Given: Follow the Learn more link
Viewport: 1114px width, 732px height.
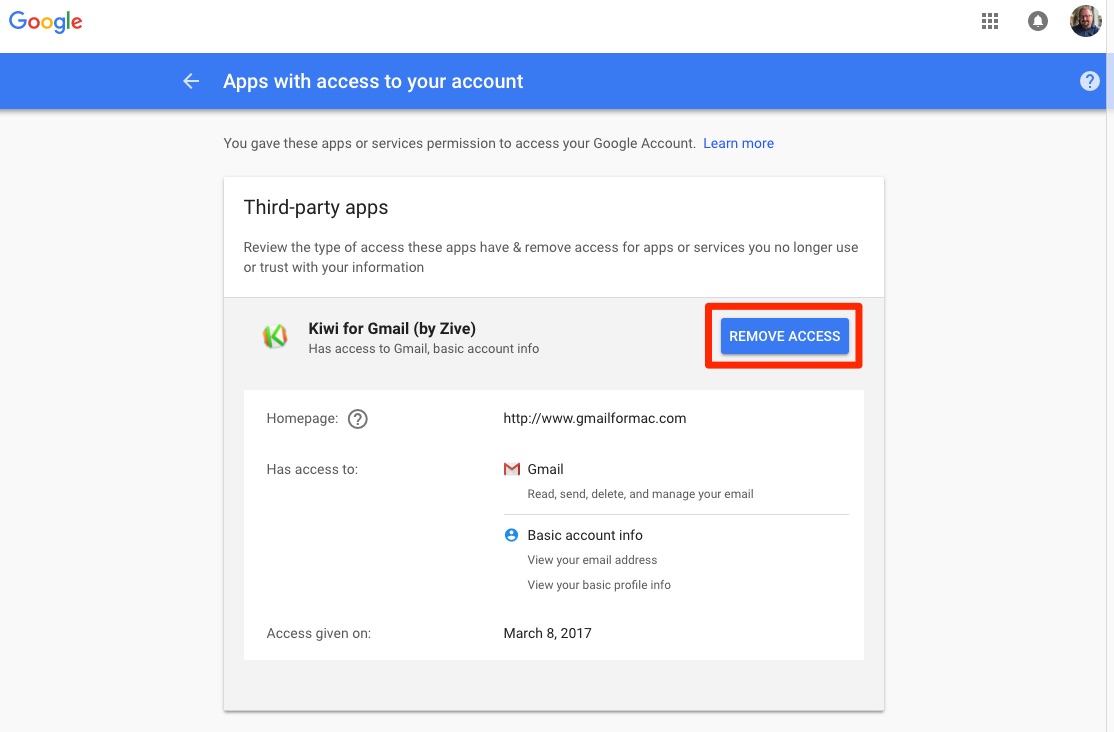Looking at the screenshot, I should click(x=738, y=143).
